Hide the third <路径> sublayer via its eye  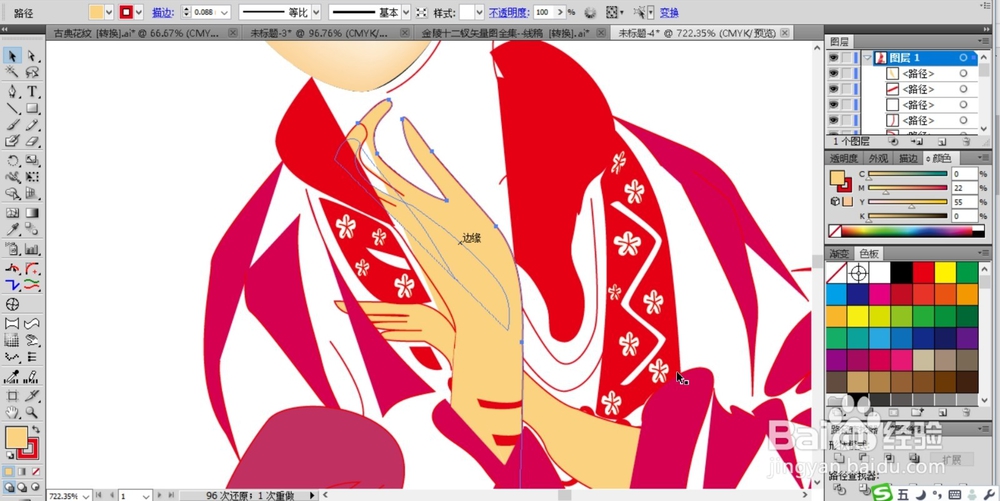pos(834,105)
